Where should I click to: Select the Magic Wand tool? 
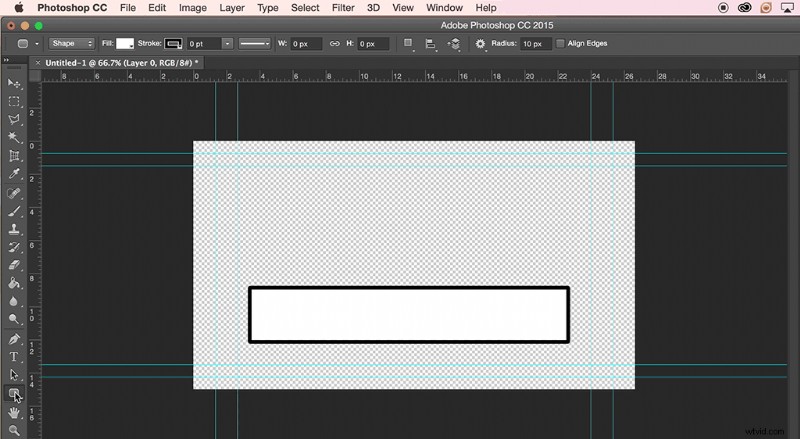tap(14, 137)
